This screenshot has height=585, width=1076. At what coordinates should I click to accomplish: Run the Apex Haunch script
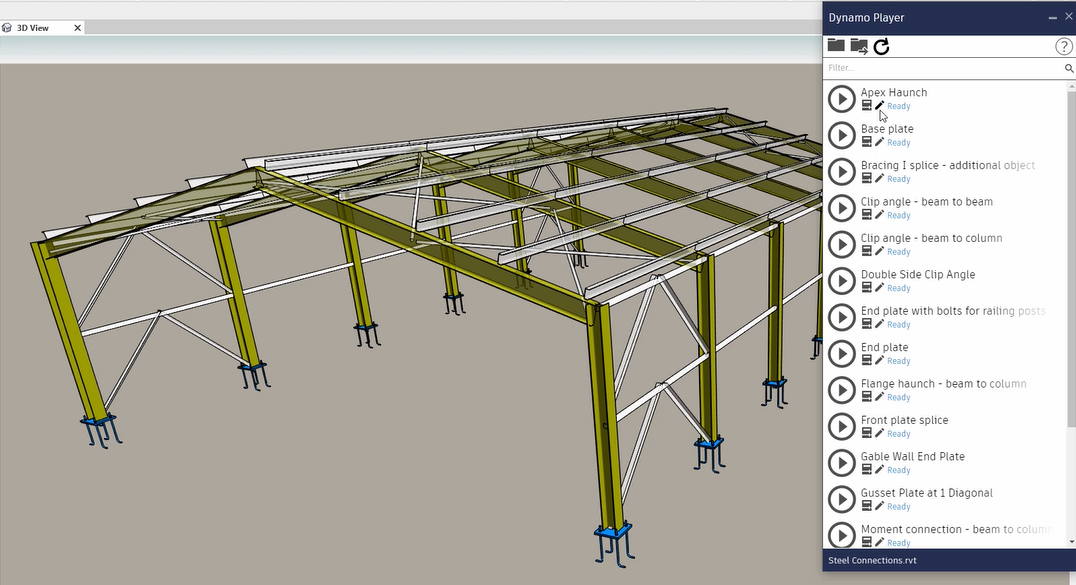point(842,98)
